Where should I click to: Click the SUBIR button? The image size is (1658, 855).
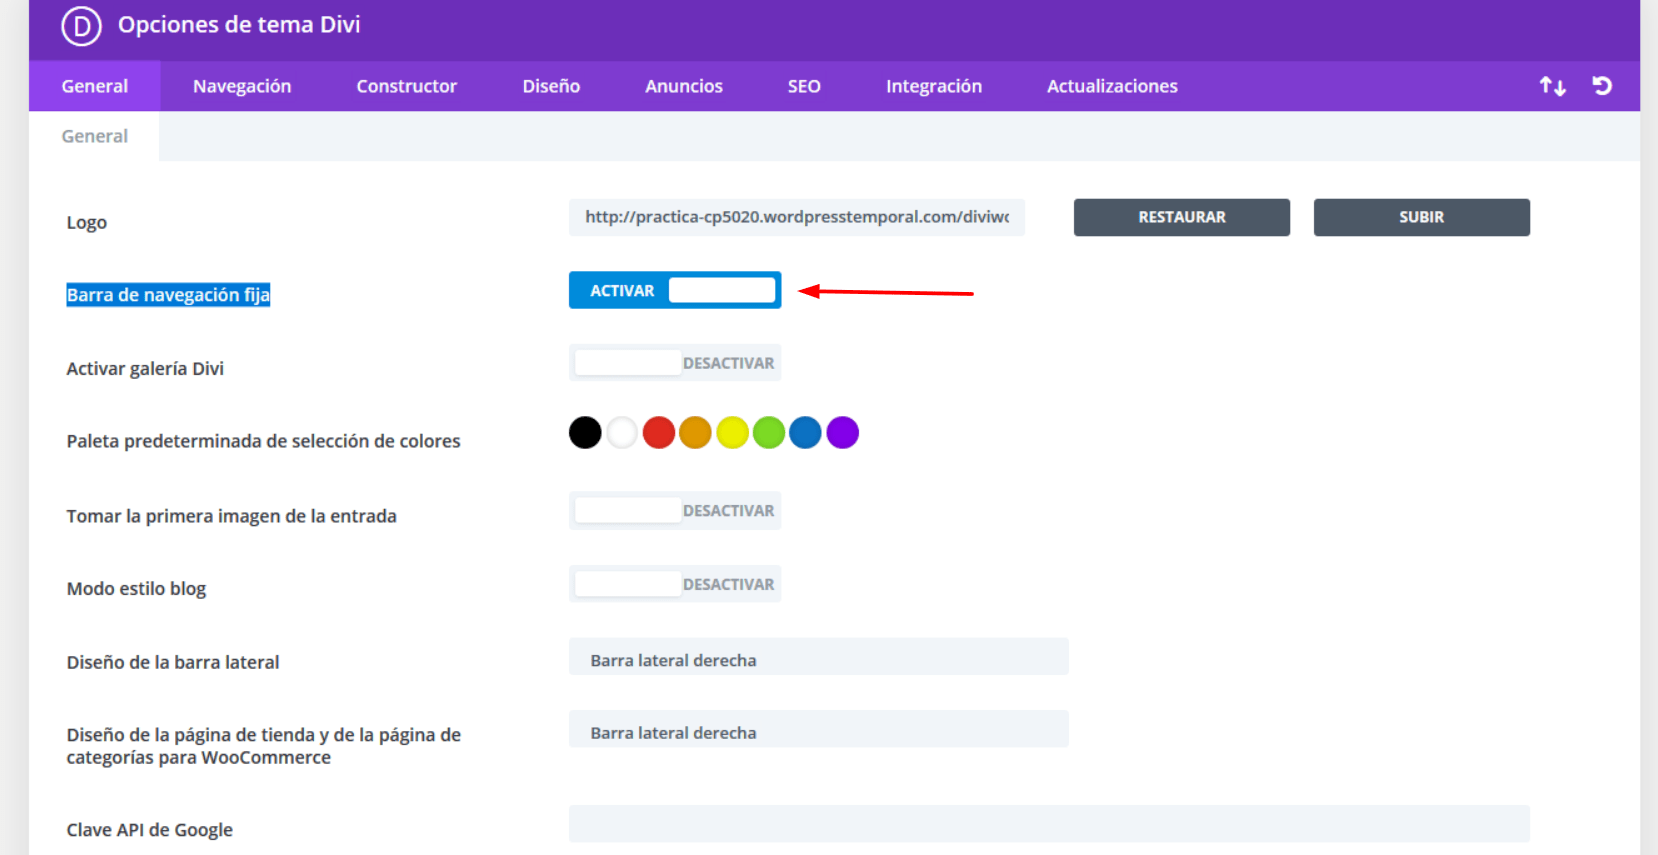(x=1422, y=217)
